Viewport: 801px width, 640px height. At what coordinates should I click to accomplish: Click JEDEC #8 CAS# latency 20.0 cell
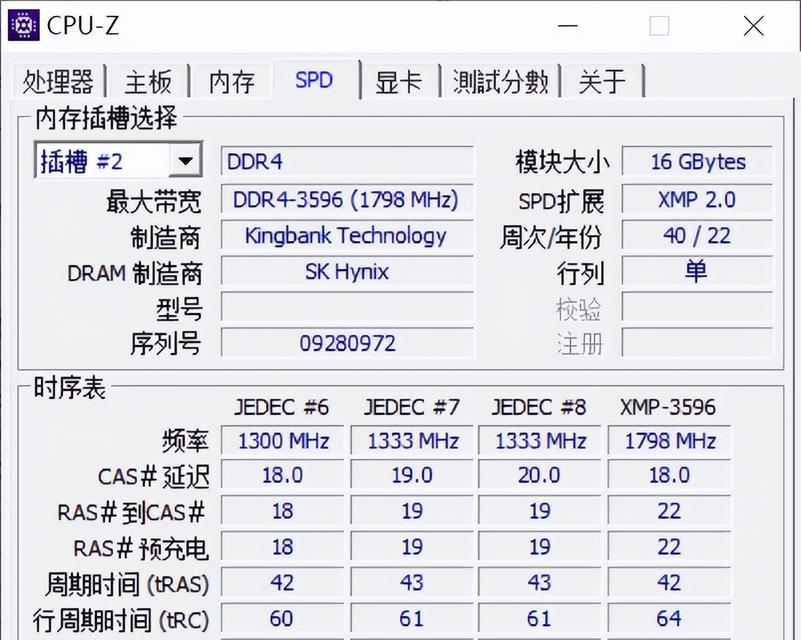540,476
